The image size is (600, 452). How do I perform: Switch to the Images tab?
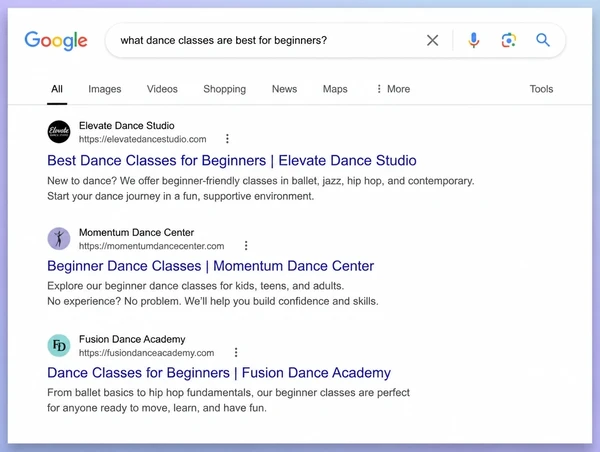click(x=105, y=89)
